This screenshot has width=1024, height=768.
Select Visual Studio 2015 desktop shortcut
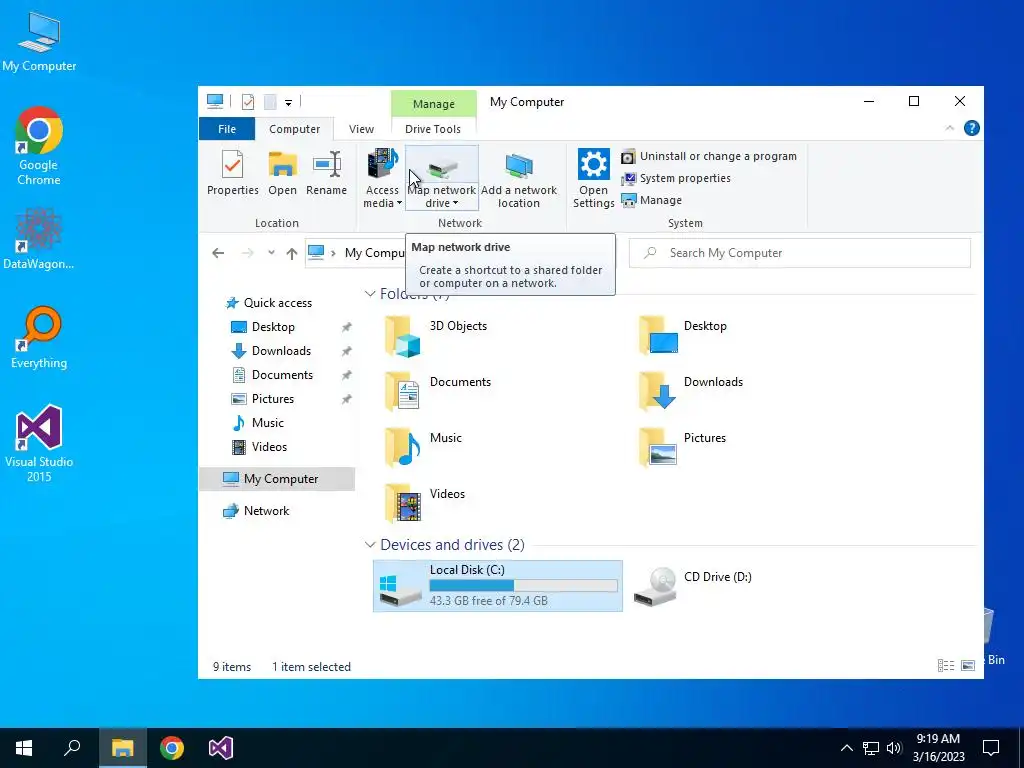(39, 444)
